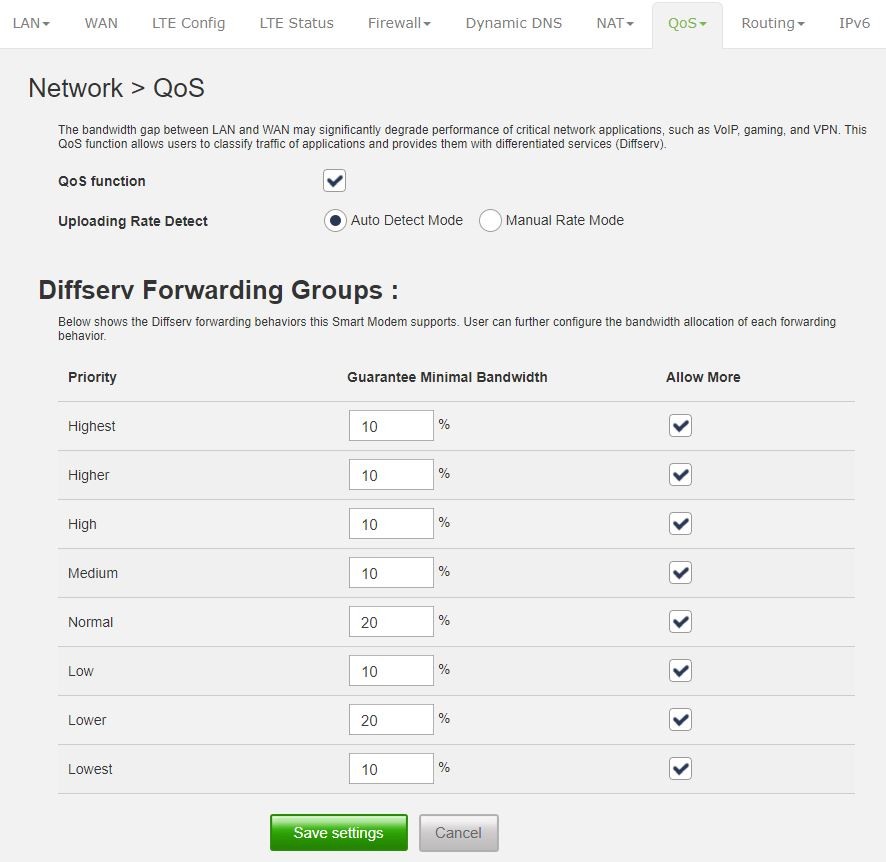This screenshot has width=886, height=862.
Task: Click the Low bandwidth percentage field
Action: (x=391, y=671)
